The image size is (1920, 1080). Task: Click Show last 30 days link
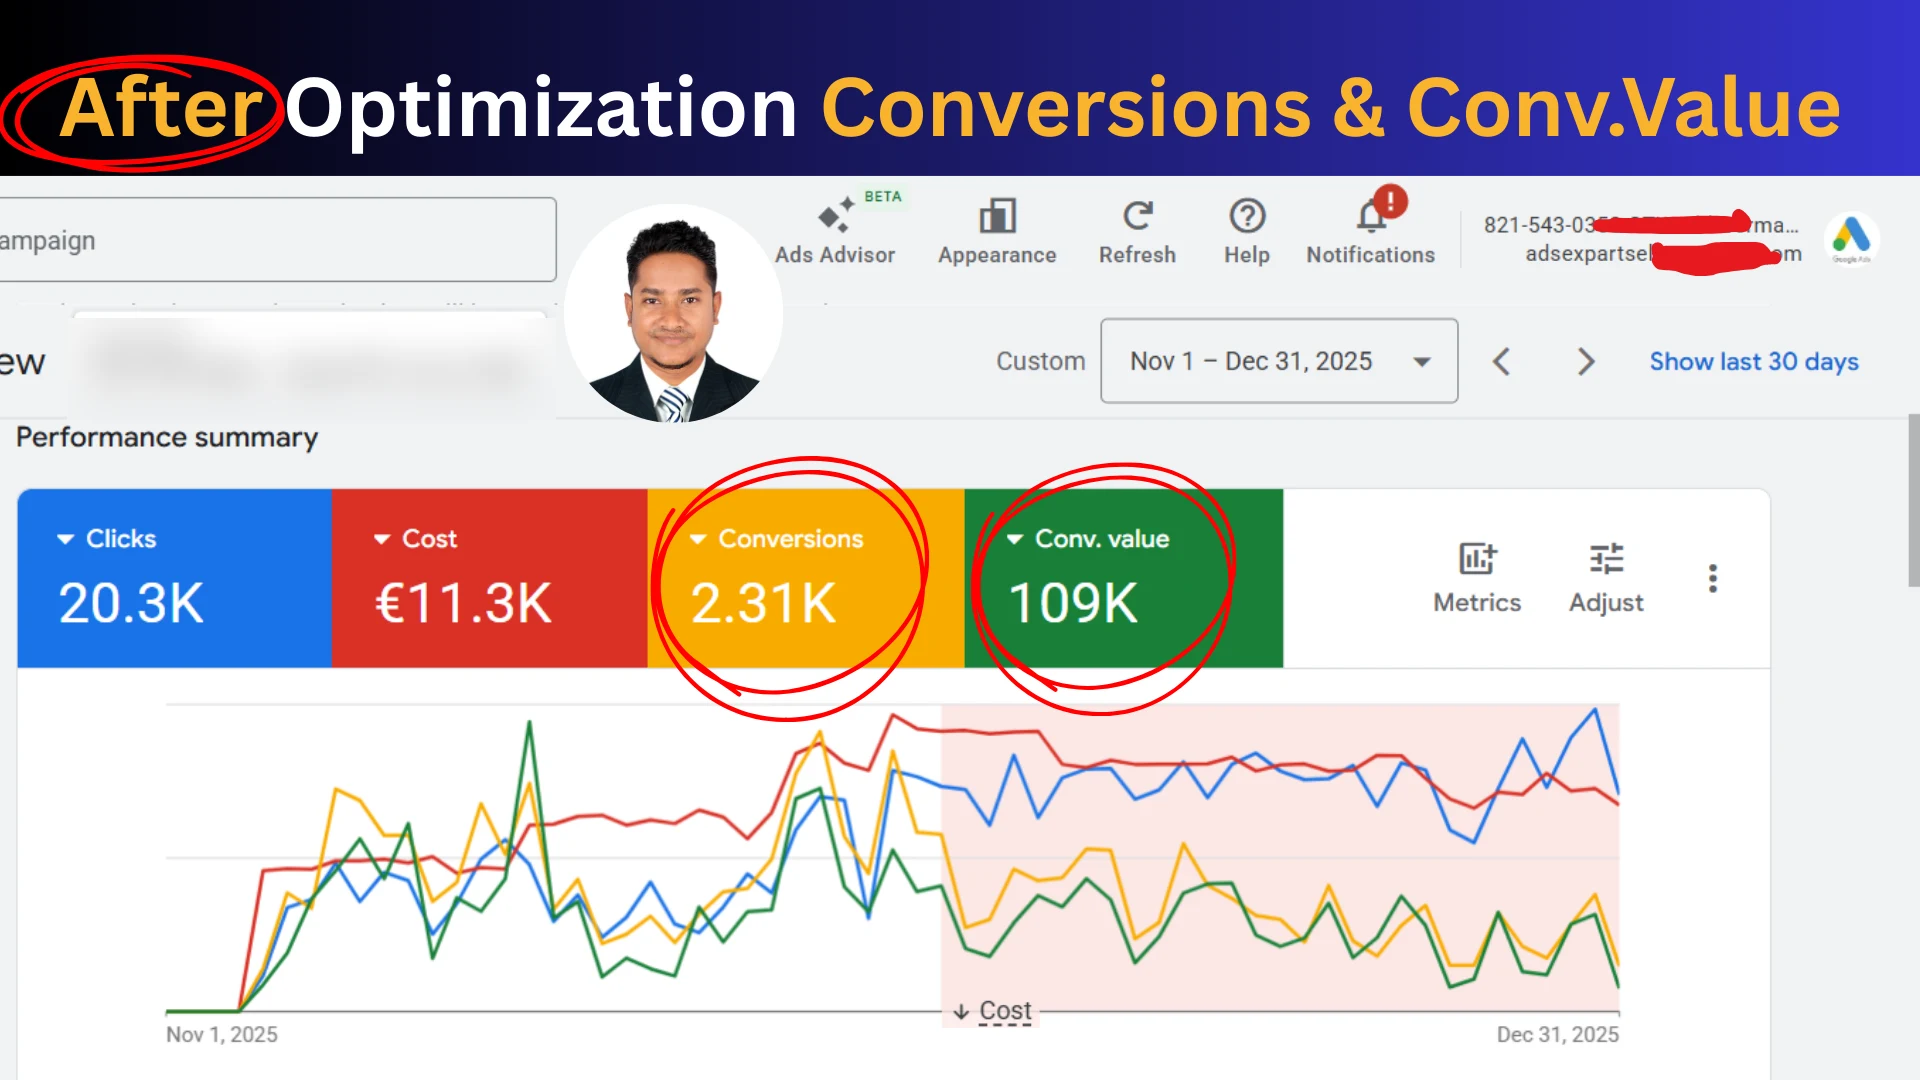click(x=1754, y=361)
